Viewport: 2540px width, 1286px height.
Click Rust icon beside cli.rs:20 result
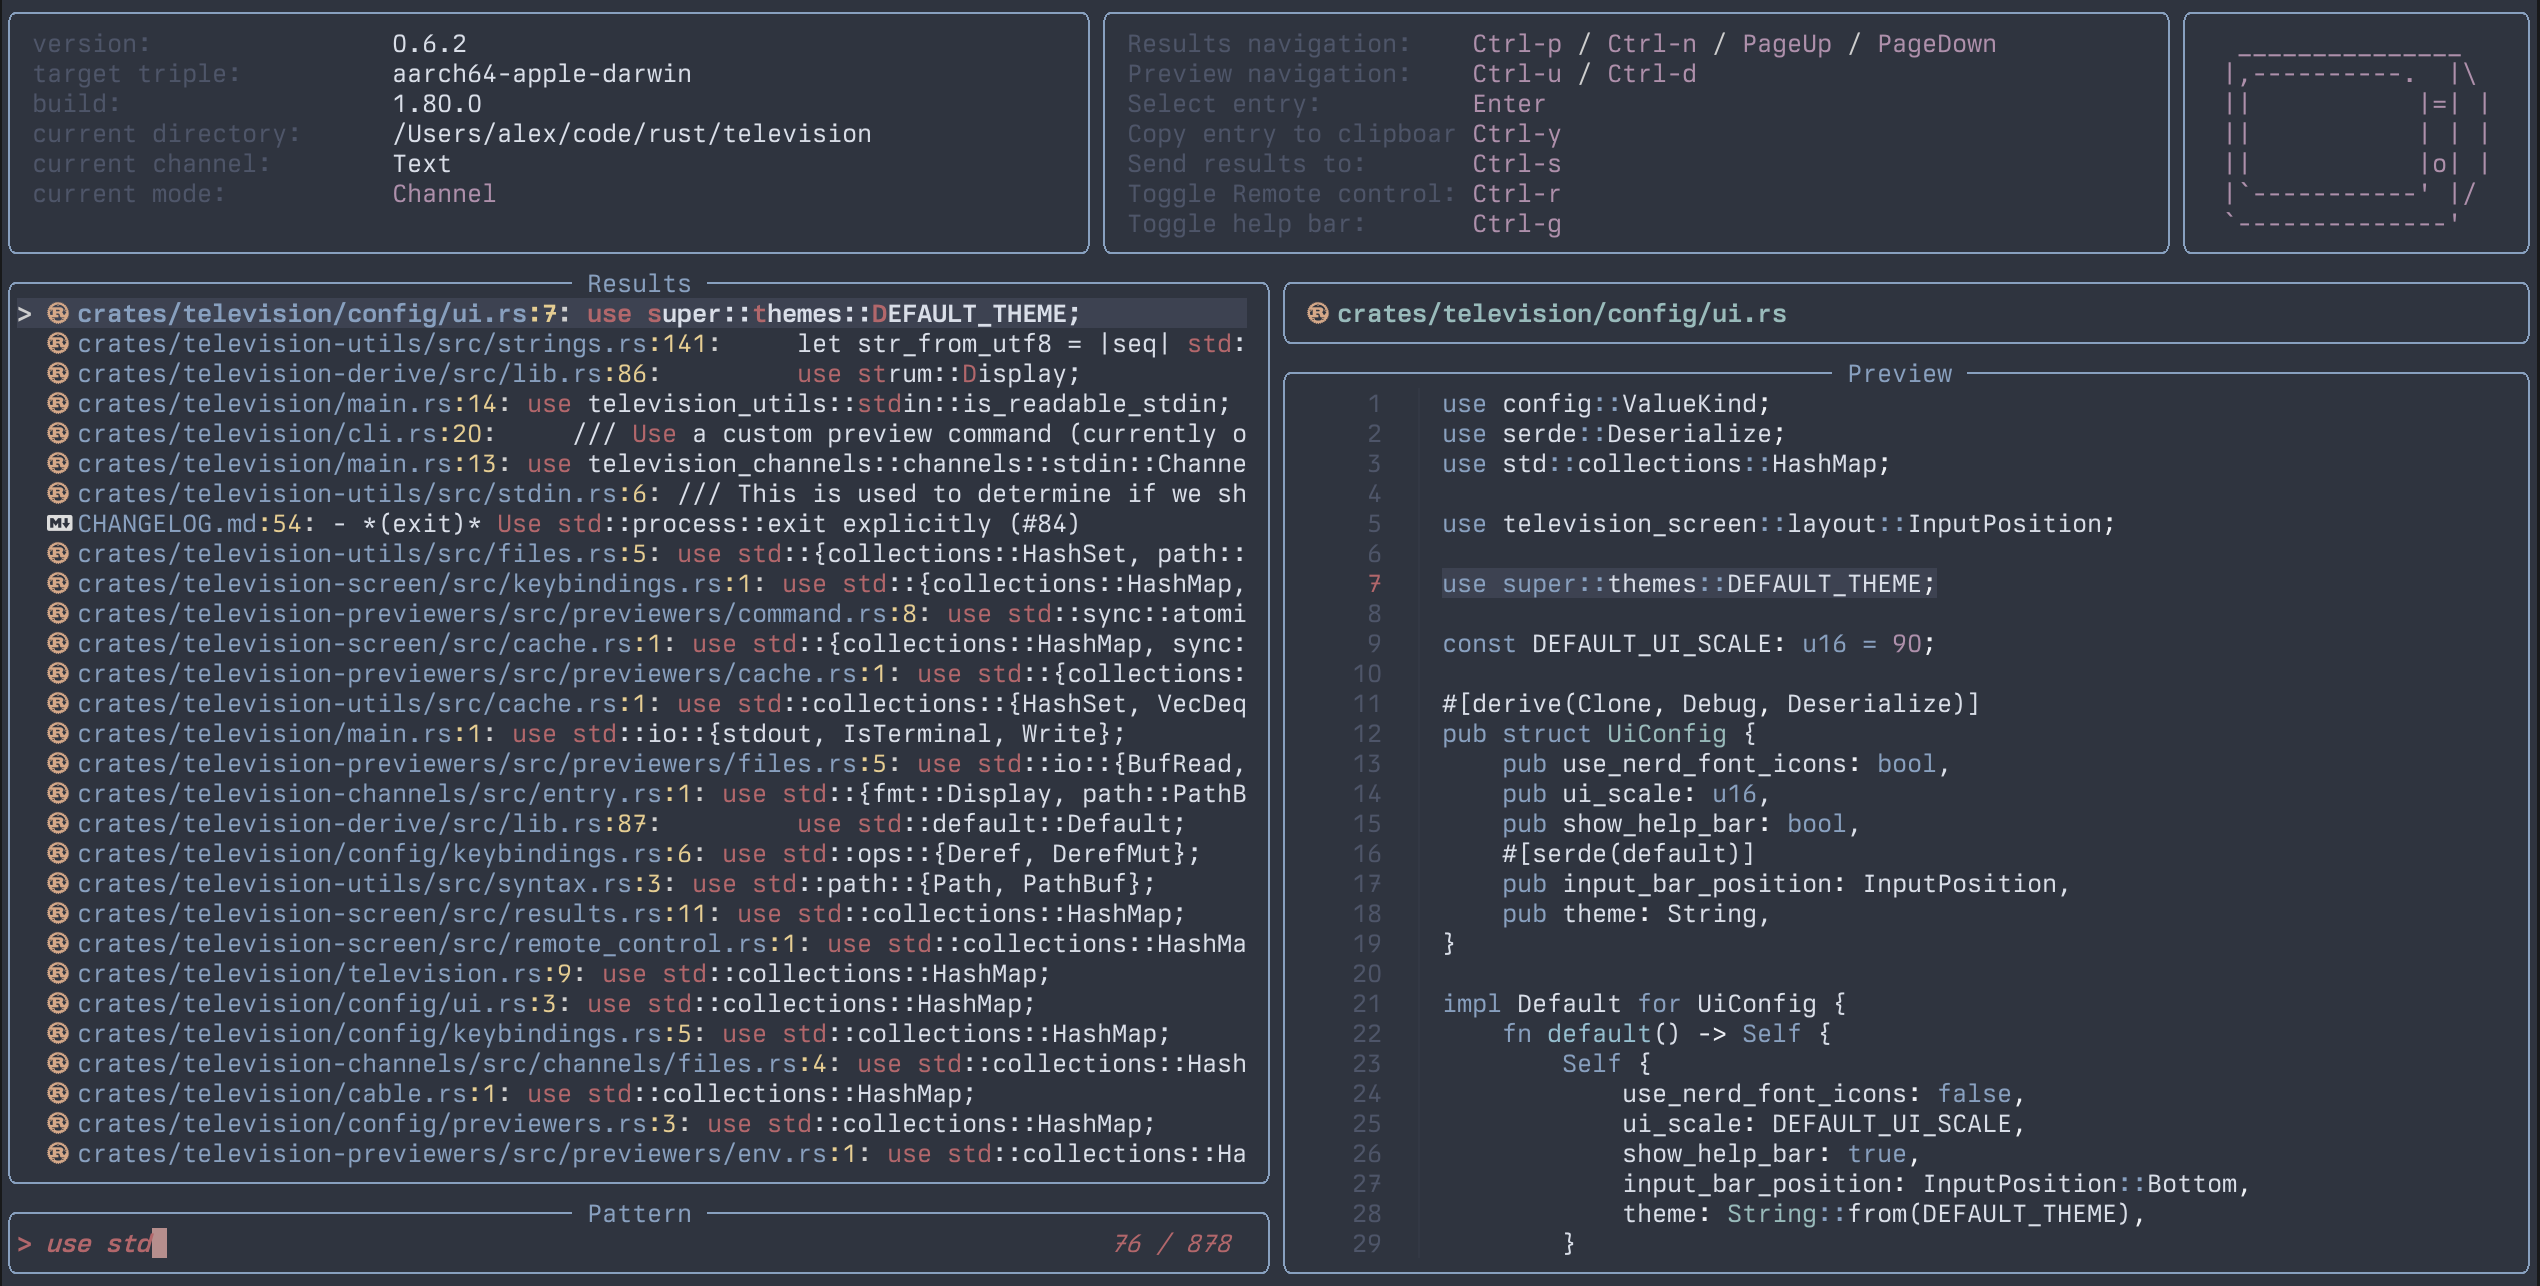pyautogui.click(x=58, y=434)
